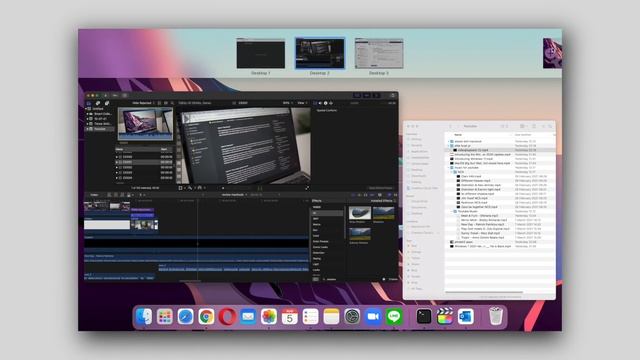This screenshot has width=640, height=360.
Task: Switch to Desktop 1 in Mission Control
Action: pos(261,53)
